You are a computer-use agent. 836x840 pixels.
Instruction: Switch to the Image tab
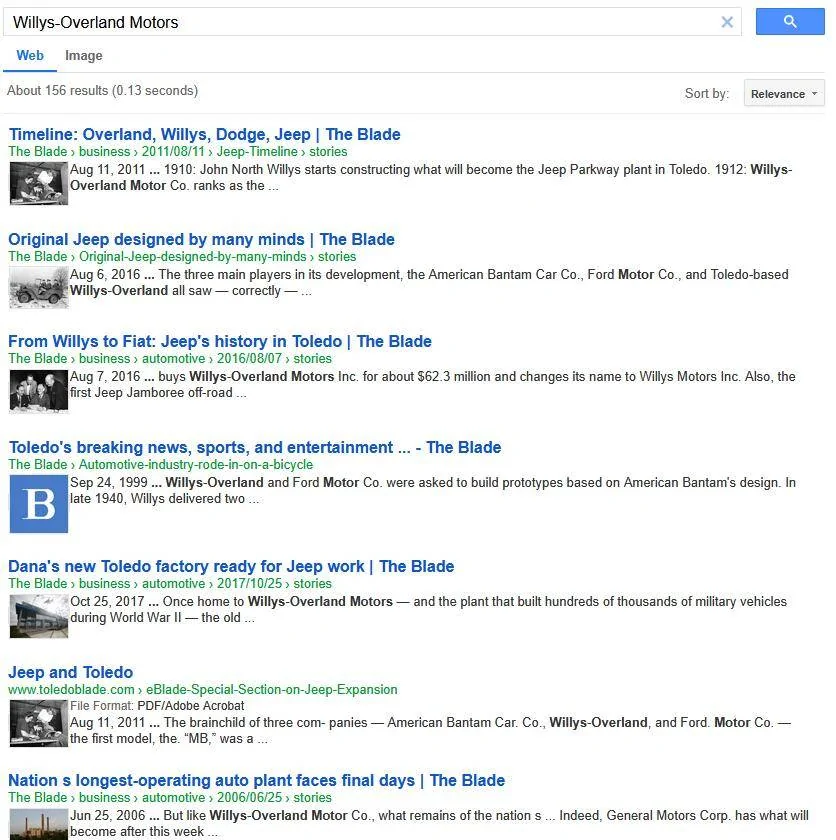[84, 56]
